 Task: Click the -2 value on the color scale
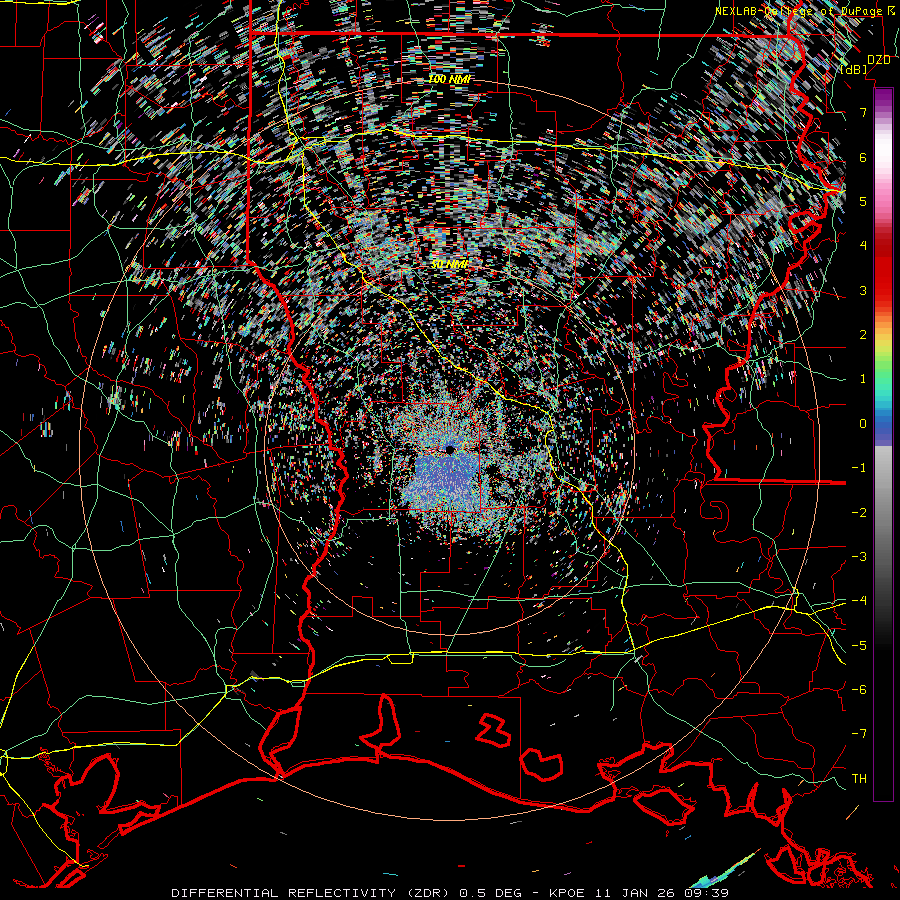[x=859, y=513]
